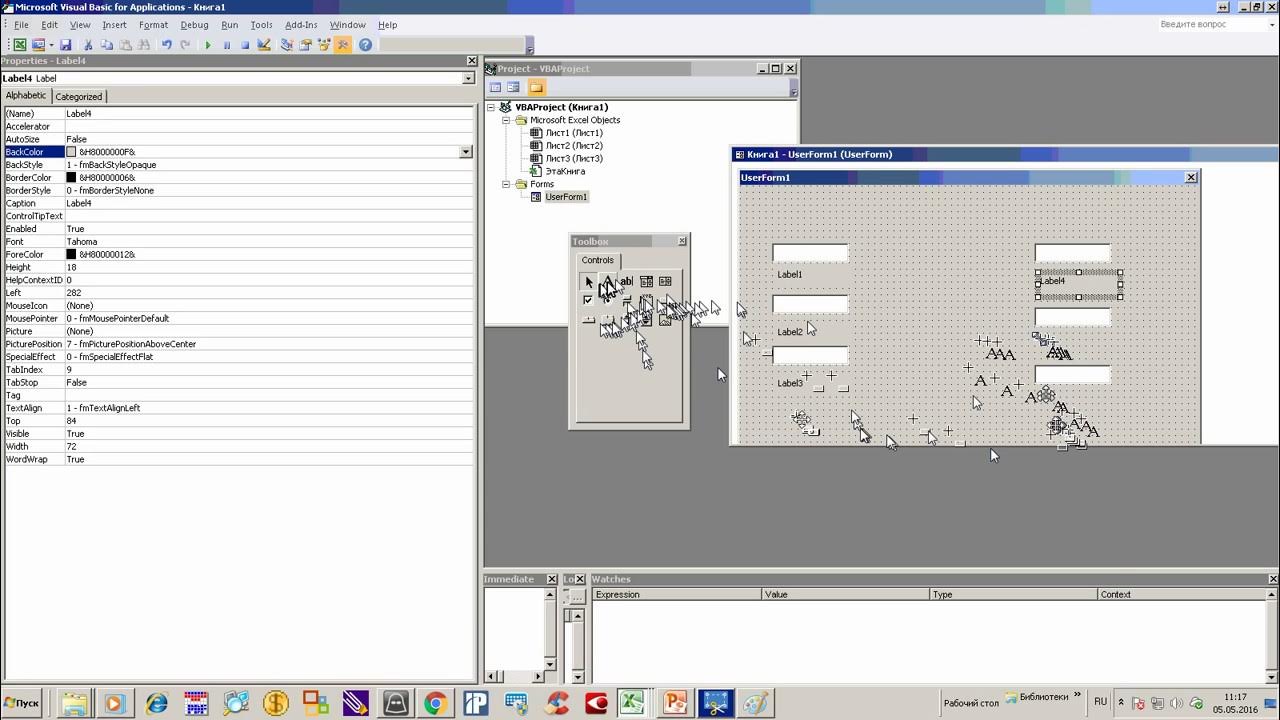Select the Alphabetic properties tab
1280x720 pixels.
(26, 96)
